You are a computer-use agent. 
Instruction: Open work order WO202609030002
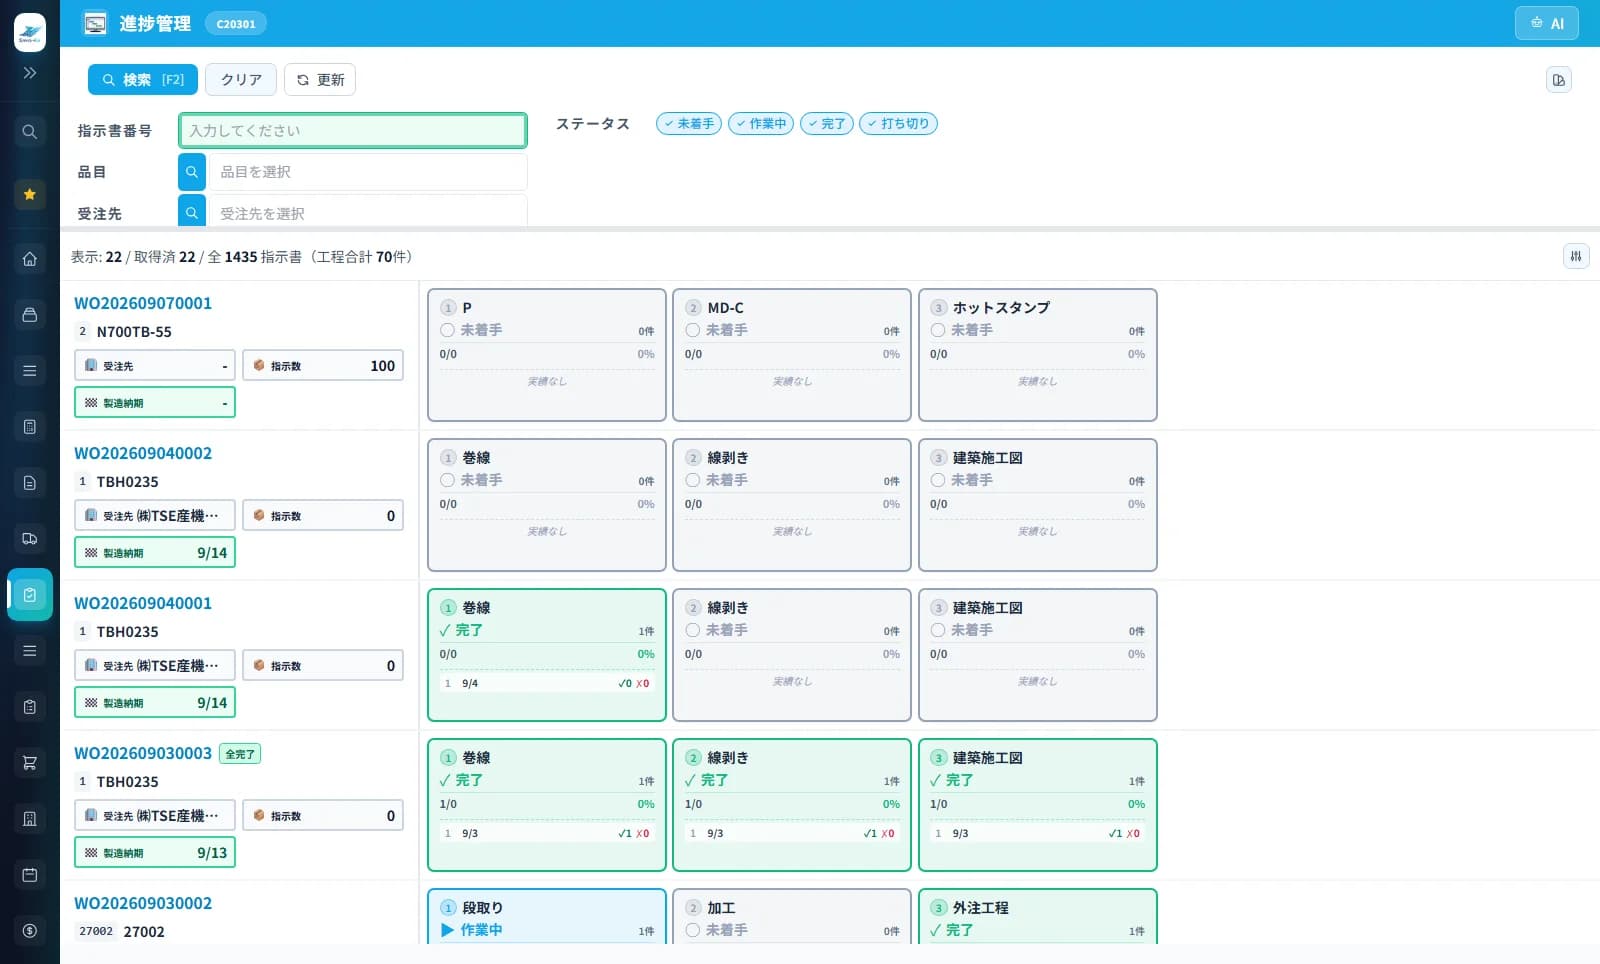143,903
